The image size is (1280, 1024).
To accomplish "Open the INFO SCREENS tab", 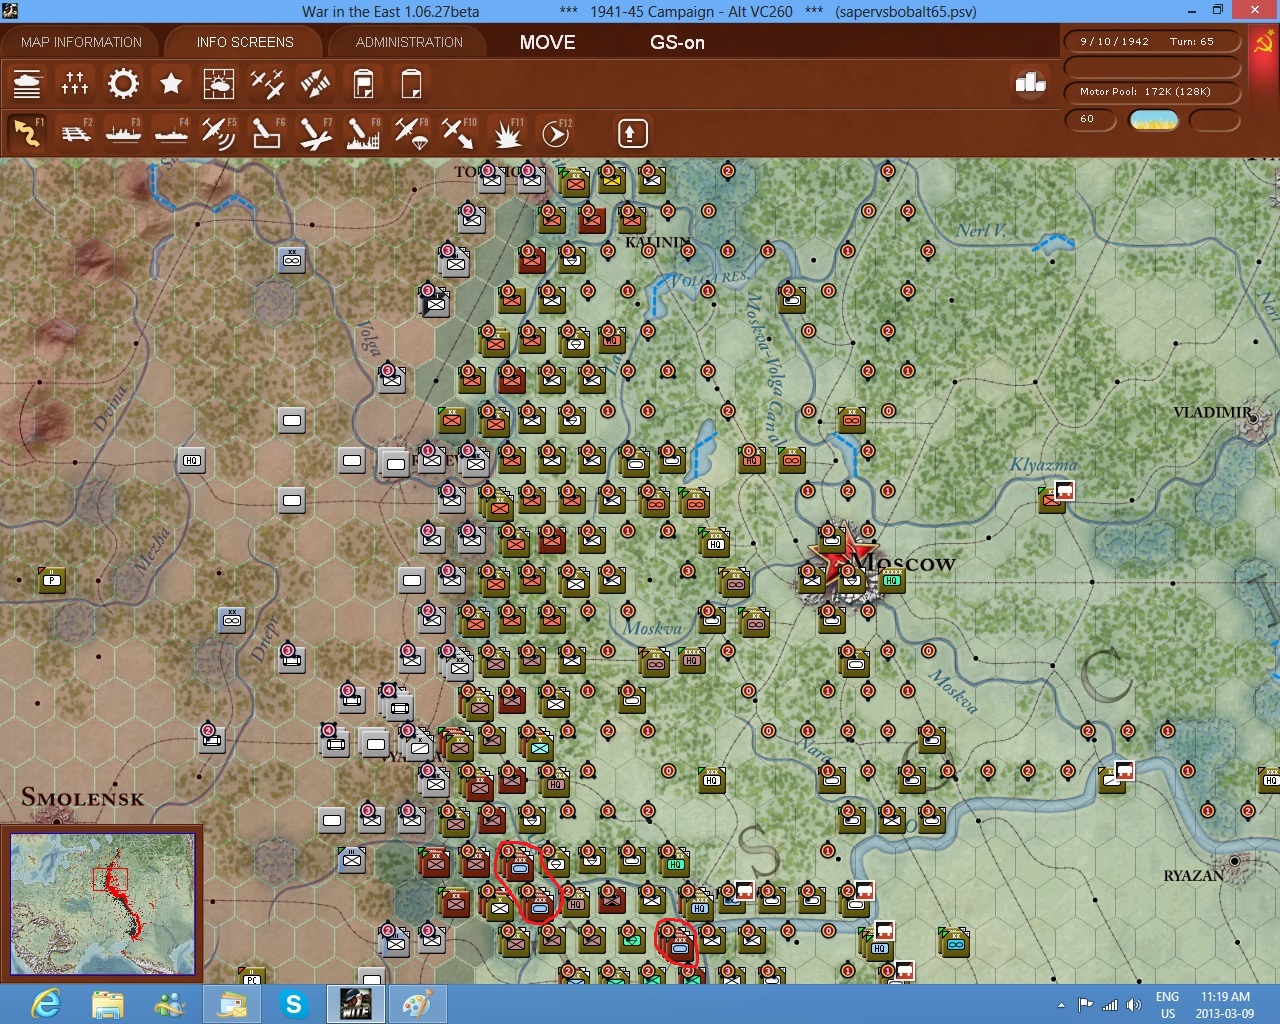I will click(245, 42).
